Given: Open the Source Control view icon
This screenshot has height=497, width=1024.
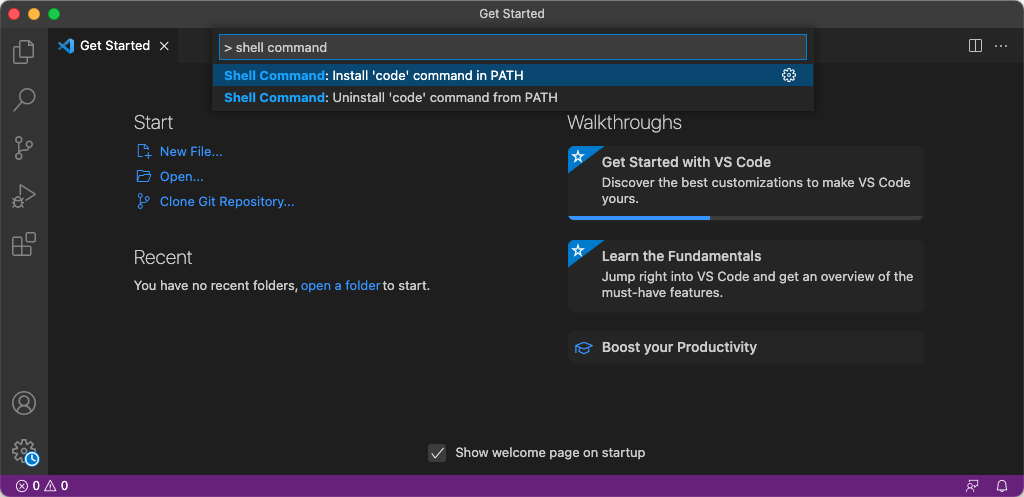Looking at the screenshot, I should pos(24,148).
